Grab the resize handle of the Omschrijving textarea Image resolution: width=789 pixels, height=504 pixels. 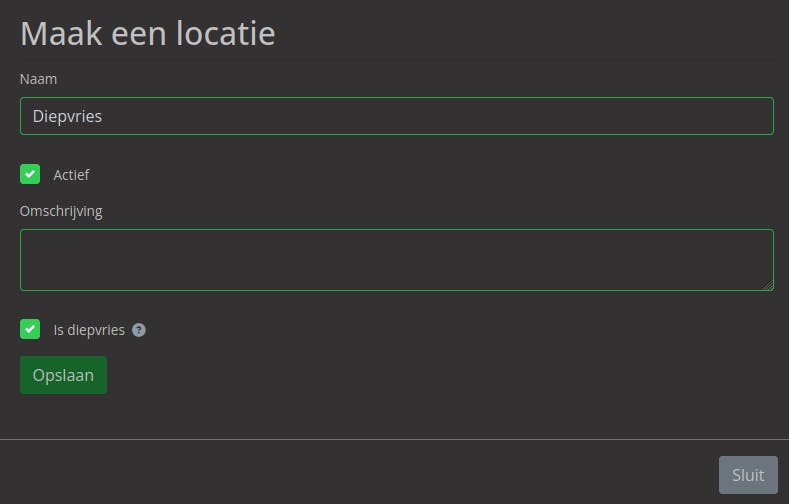[x=768, y=285]
